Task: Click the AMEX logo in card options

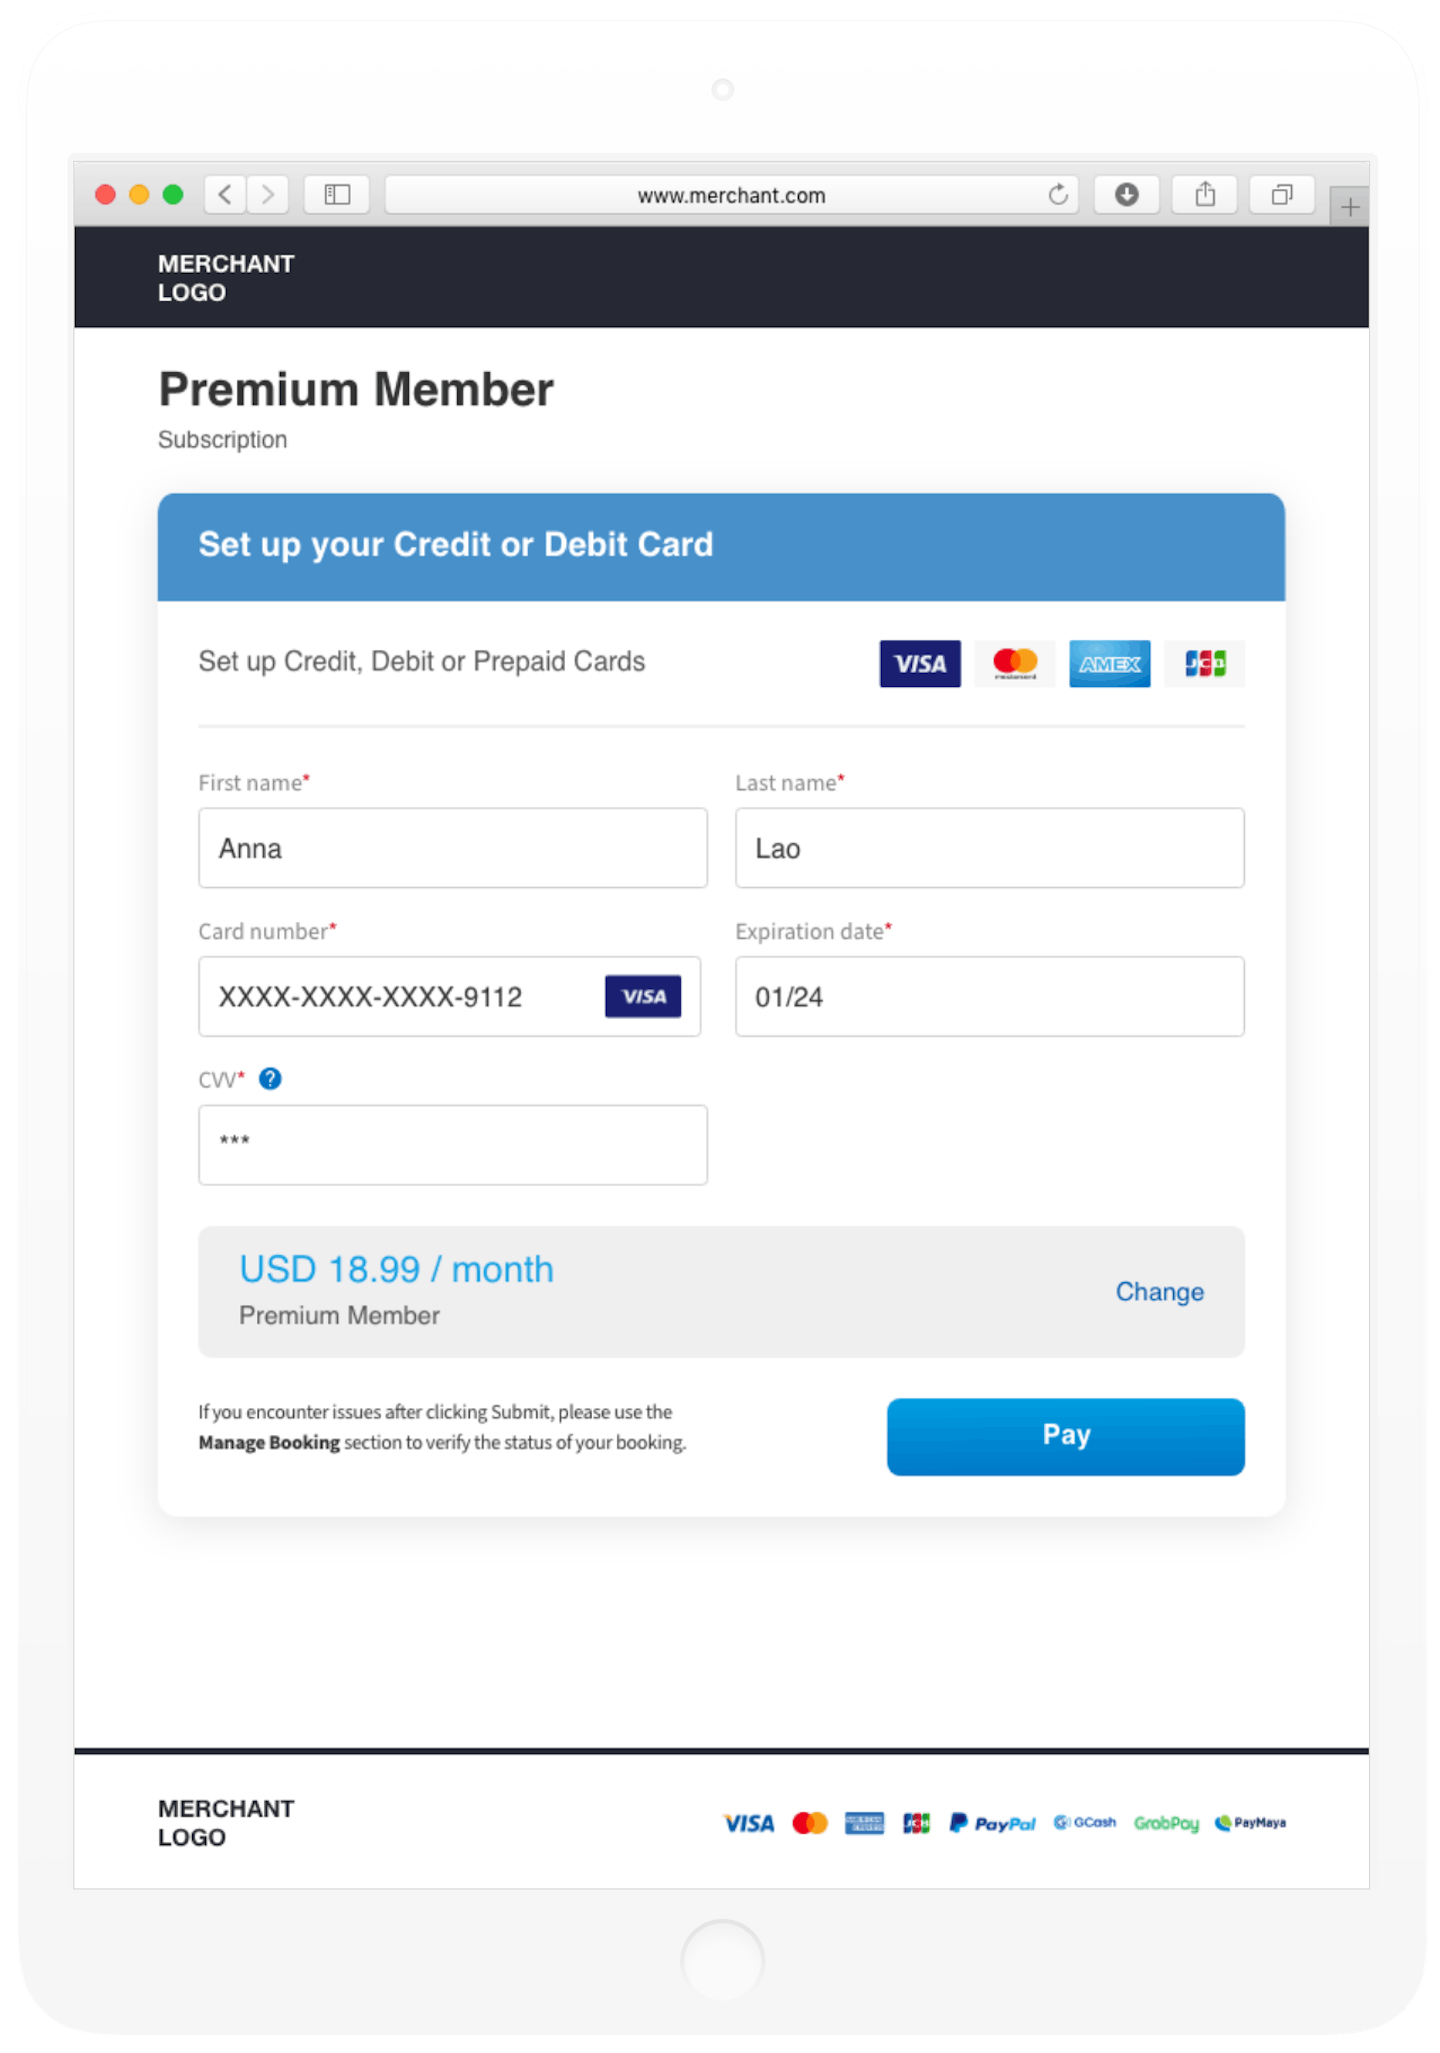Action: [1109, 664]
